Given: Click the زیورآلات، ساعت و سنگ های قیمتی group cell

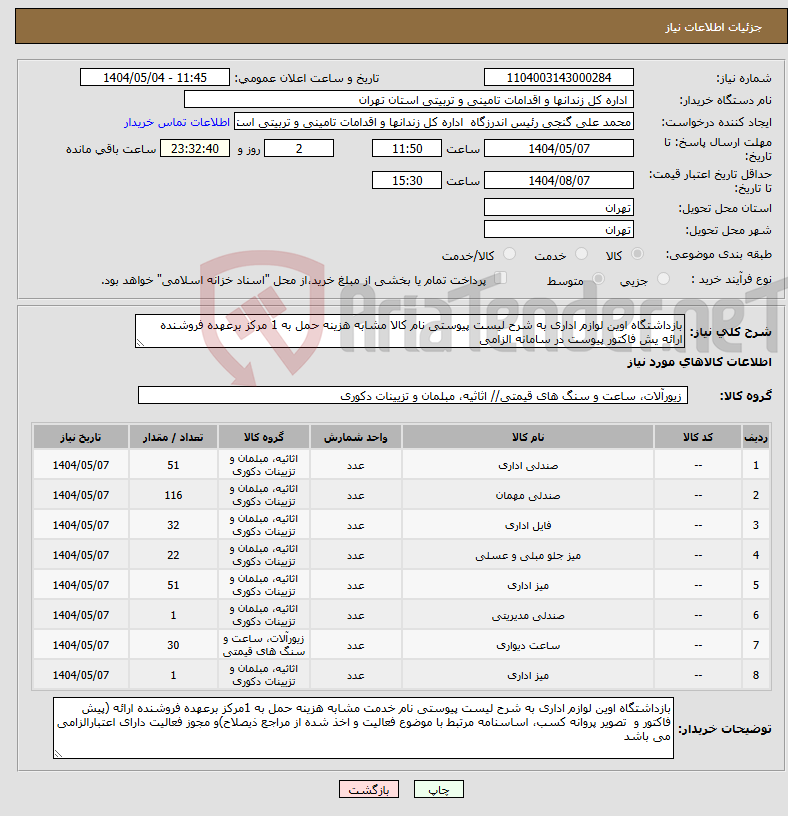Looking at the screenshot, I should click(264, 645).
